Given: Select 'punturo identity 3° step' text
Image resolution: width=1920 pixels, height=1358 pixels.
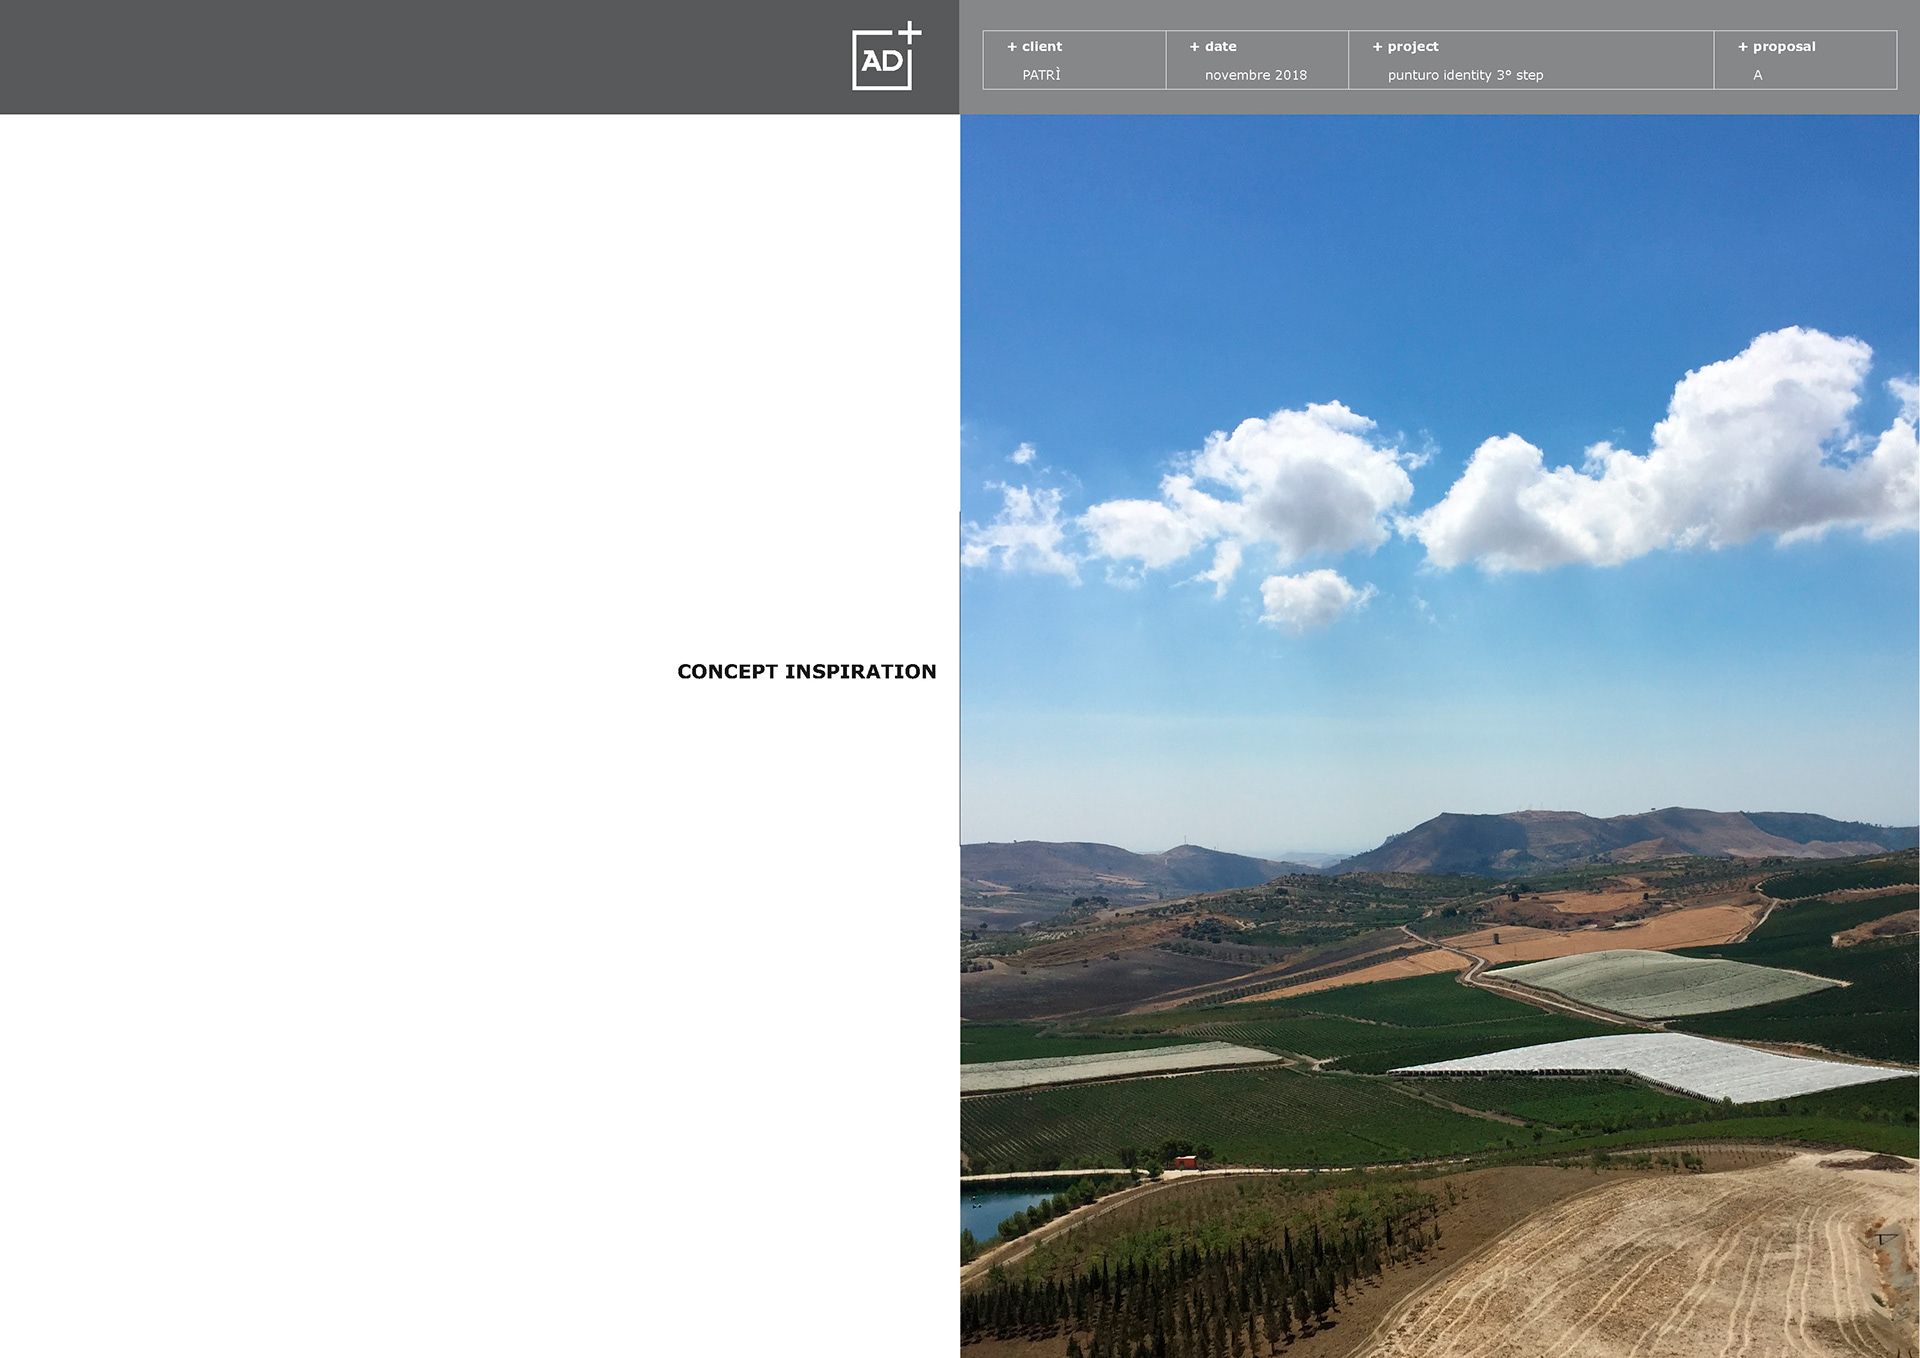Looking at the screenshot, I should 1465,75.
